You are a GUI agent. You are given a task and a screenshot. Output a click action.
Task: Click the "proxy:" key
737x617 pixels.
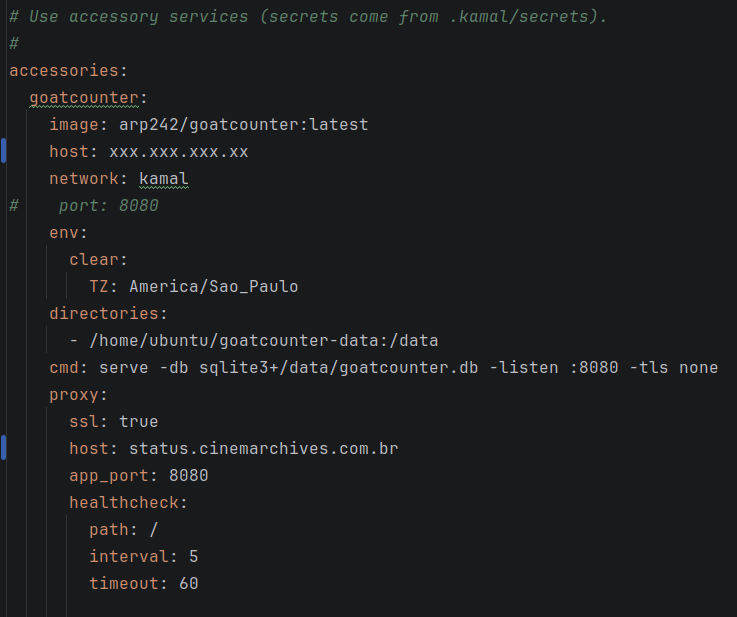coord(78,394)
